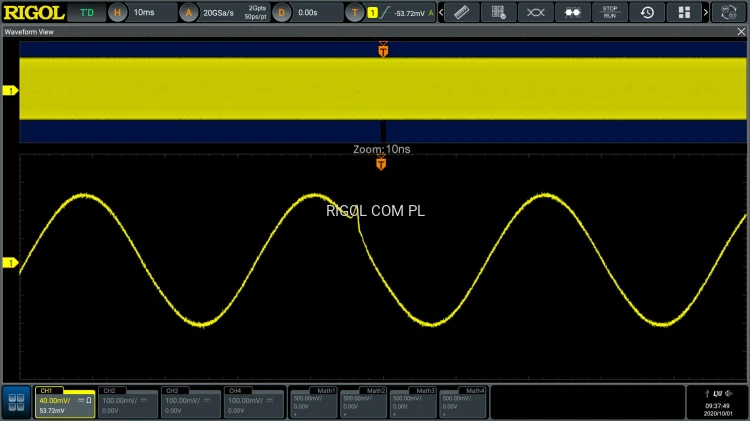The image size is (750, 421).
Task: Click the 2Gpts memory depth readout
Action: pyautogui.click(x=256, y=8)
